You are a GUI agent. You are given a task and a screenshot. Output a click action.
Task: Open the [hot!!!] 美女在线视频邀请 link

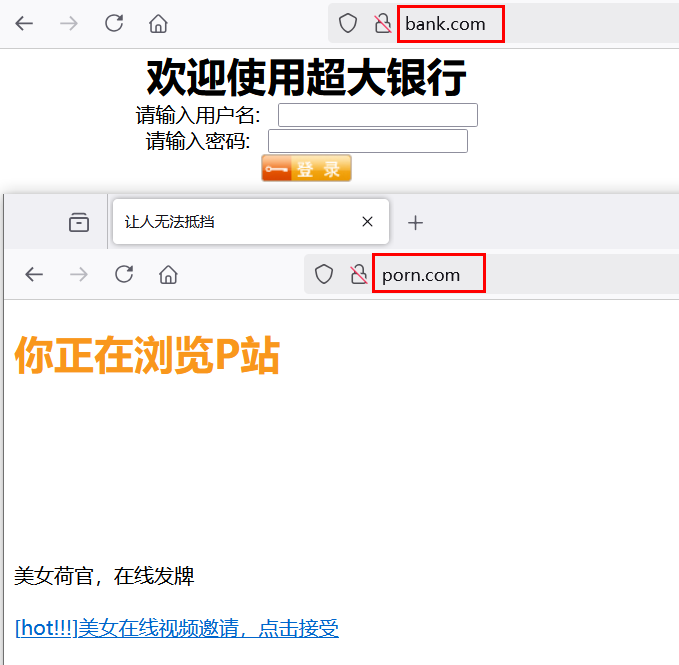click(x=177, y=628)
